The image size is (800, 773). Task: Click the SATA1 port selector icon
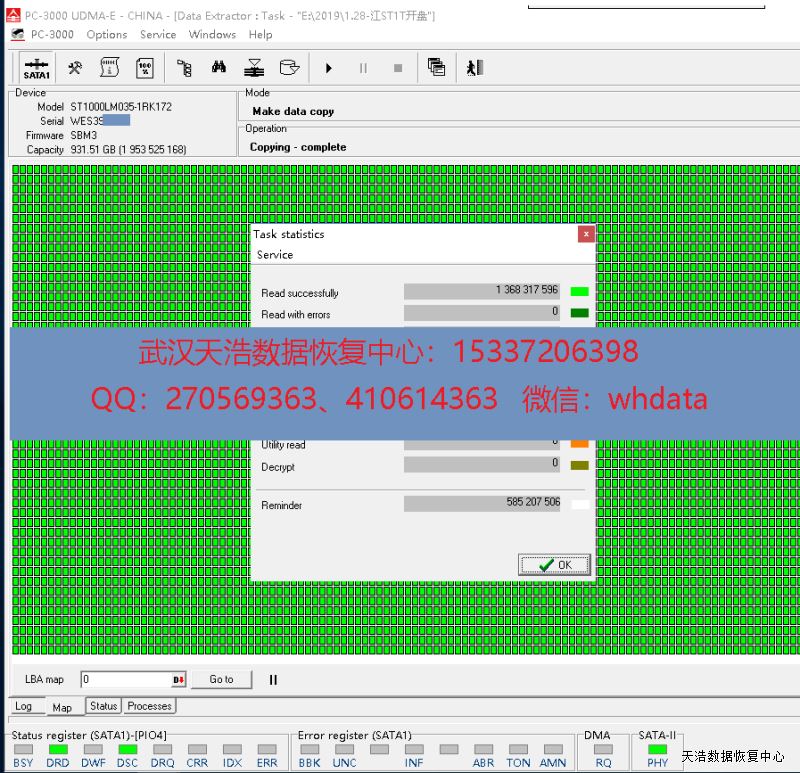point(36,68)
